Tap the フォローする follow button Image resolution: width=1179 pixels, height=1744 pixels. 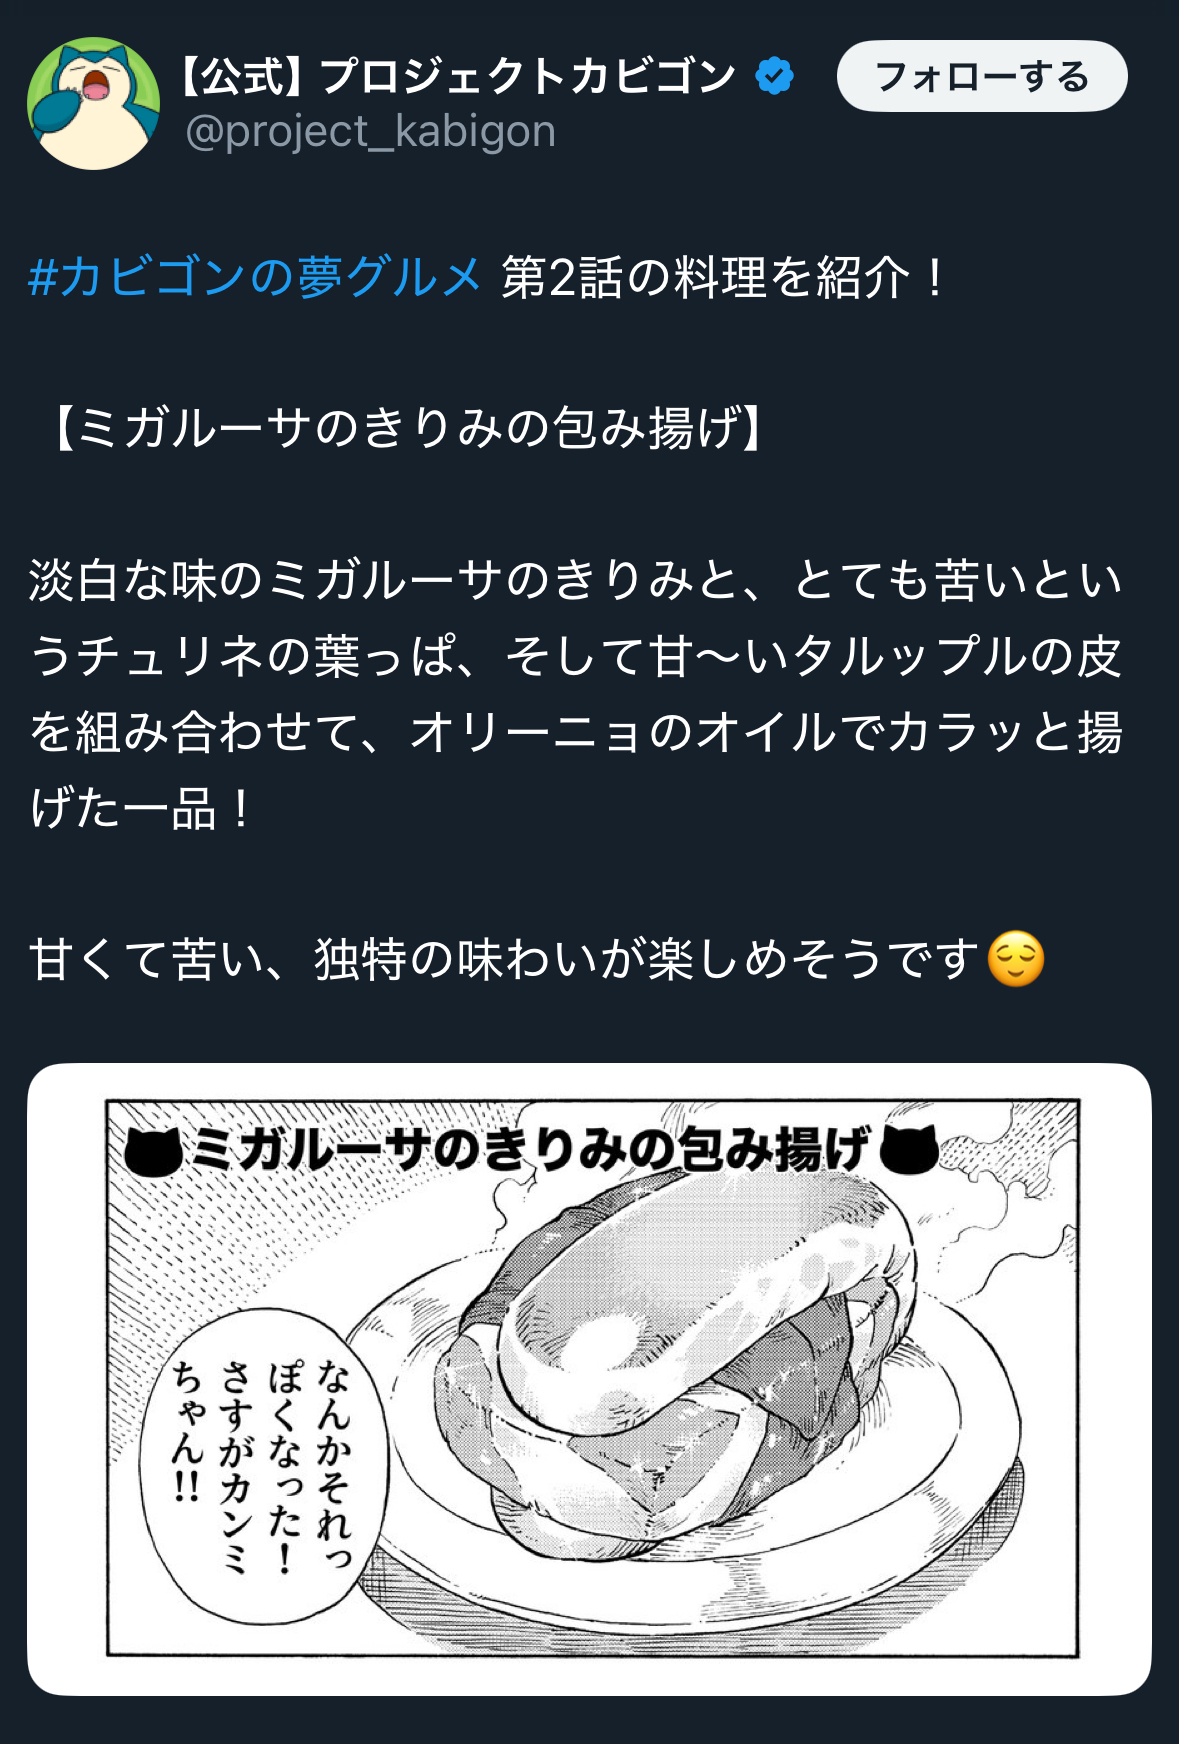pos(982,76)
